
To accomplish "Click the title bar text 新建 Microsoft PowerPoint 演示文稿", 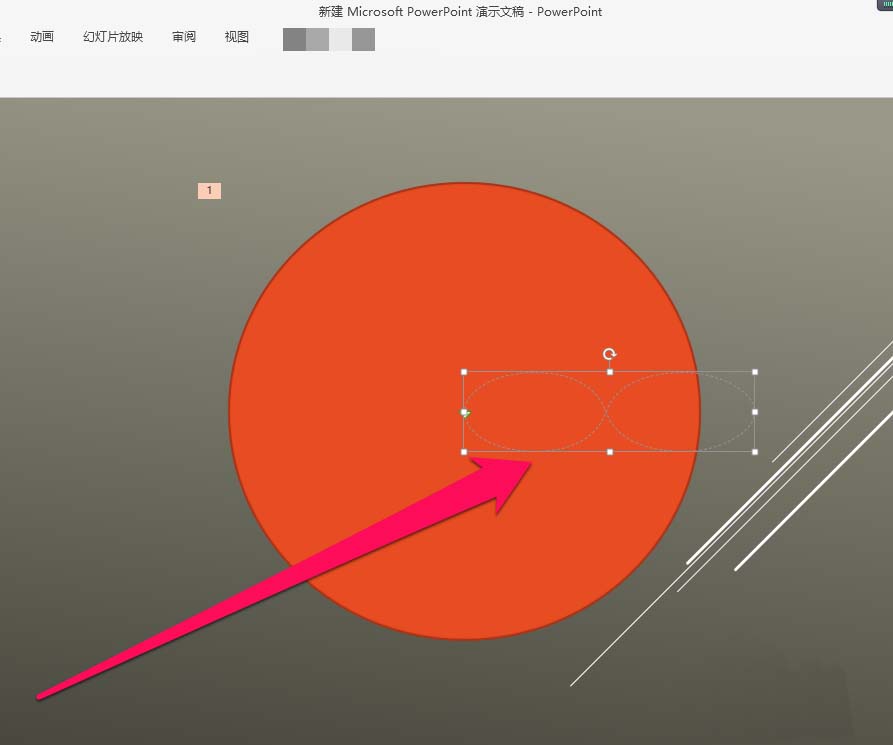I will tap(421, 11).
